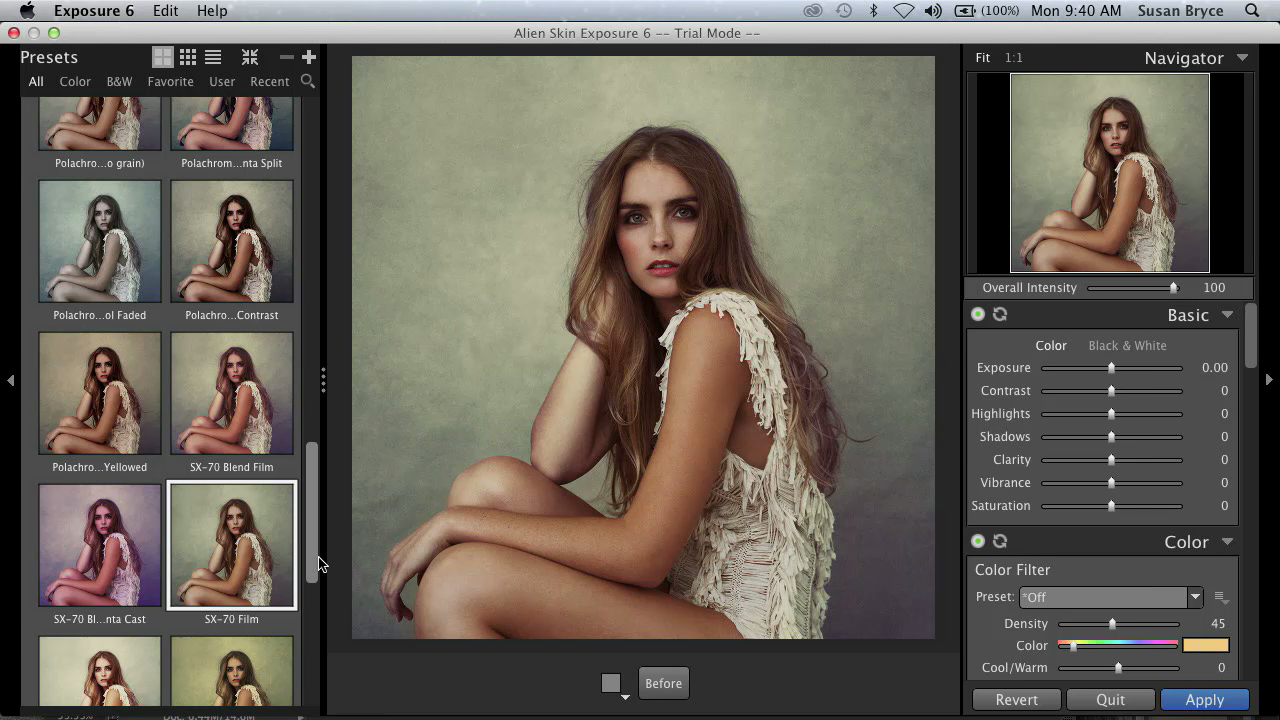
Task: Show User presets tab
Action: 222,81
